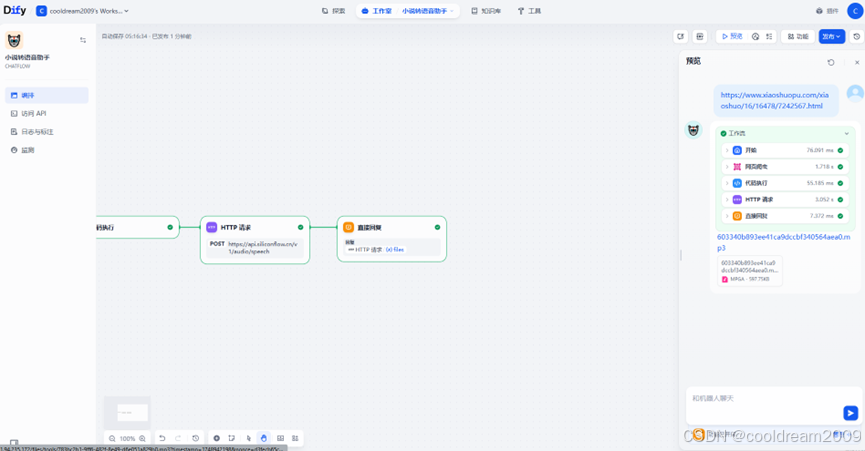The image size is (865, 451).
Task: Add a node with the plus circle icon
Action: 216,438
